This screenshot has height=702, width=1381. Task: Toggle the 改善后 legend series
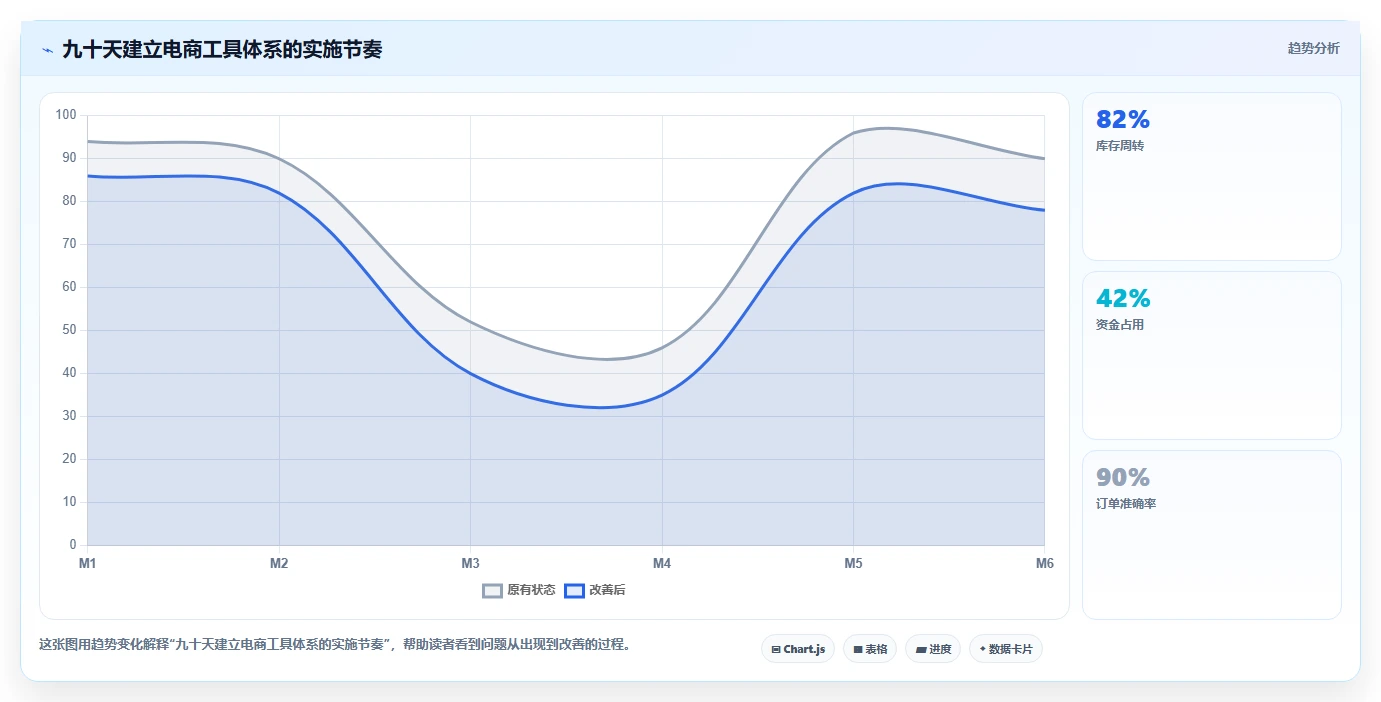[595, 590]
